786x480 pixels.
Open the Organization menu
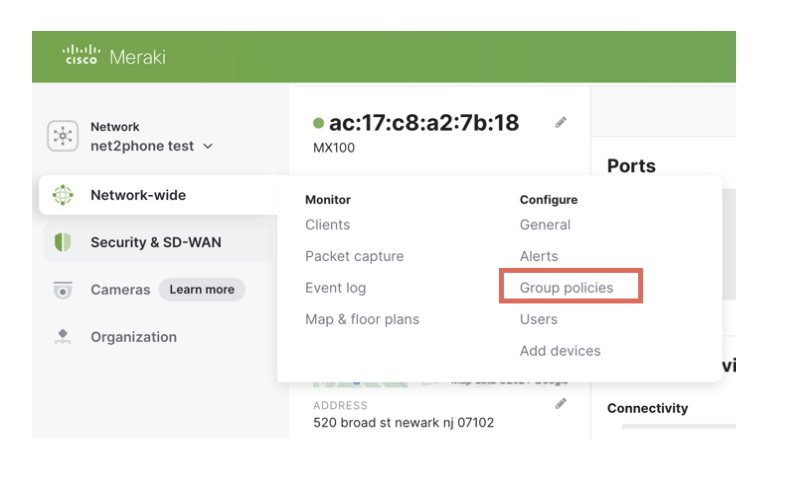click(x=133, y=337)
